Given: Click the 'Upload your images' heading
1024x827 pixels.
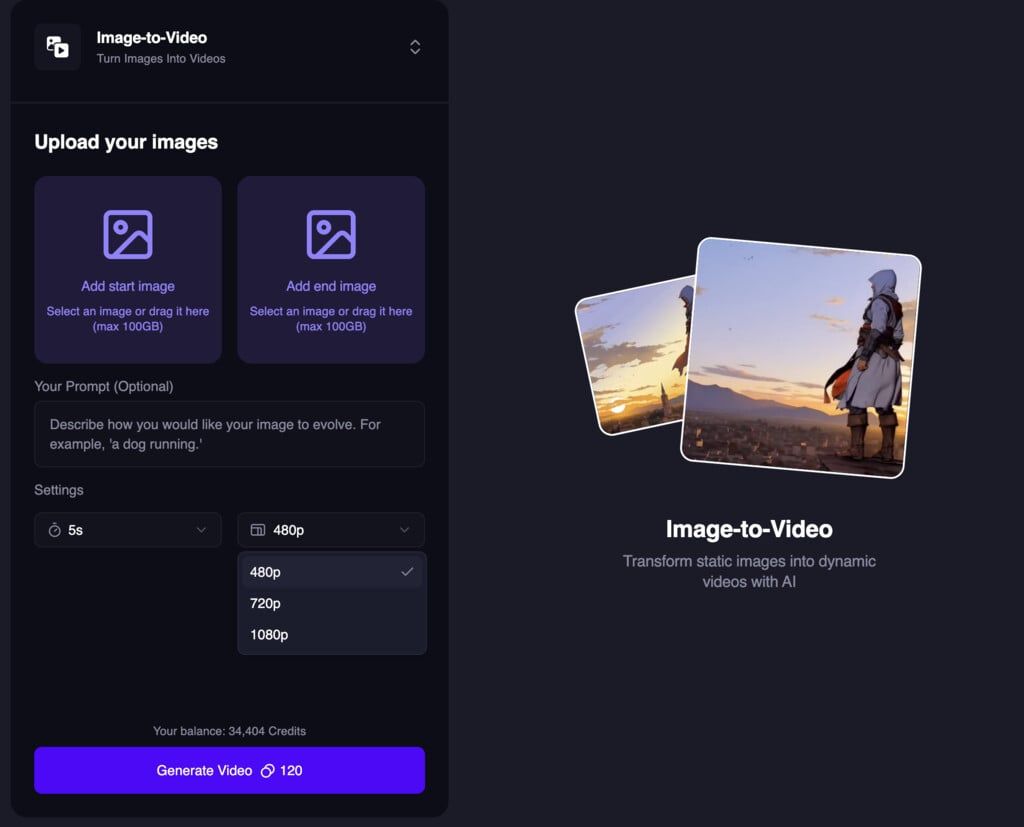Looking at the screenshot, I should tap(126, 142).
